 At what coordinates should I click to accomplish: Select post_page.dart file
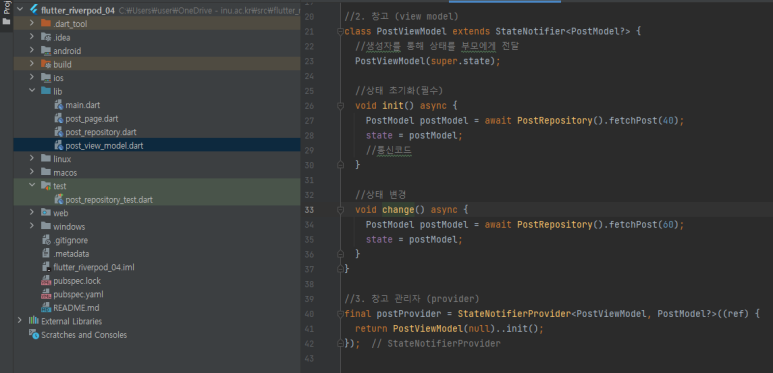click(x=92, y=118)
